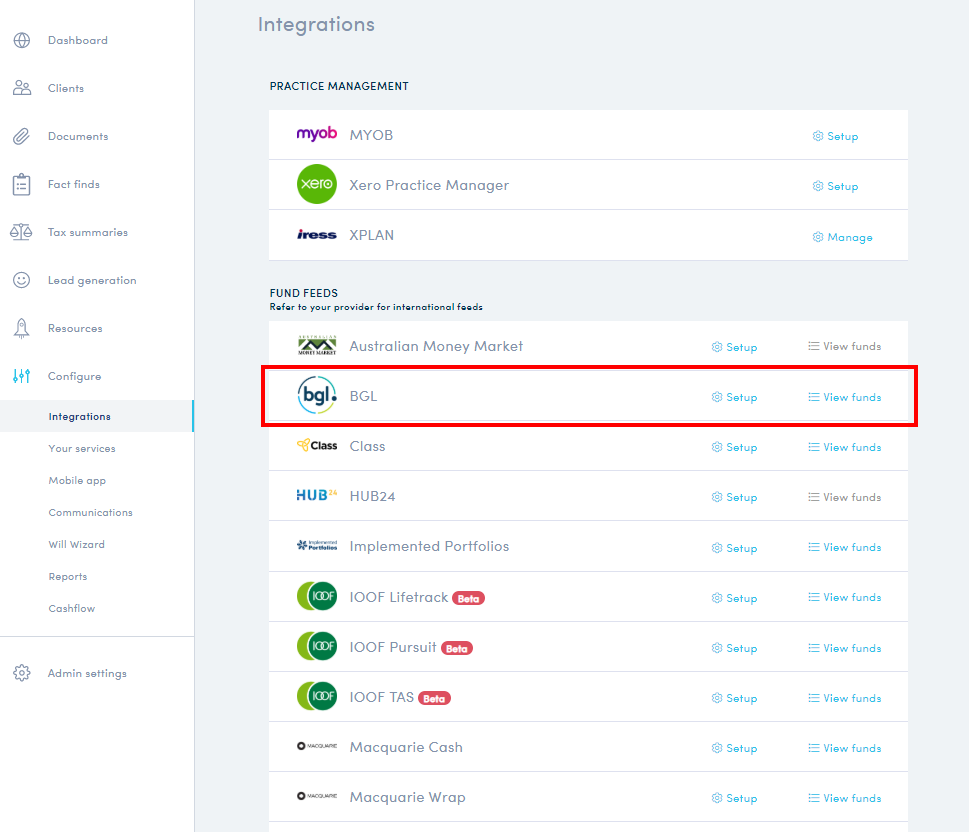Click the IOOF Lifetrack logo
The height and width of the screenshot is (832, 969).
point(316,596)
